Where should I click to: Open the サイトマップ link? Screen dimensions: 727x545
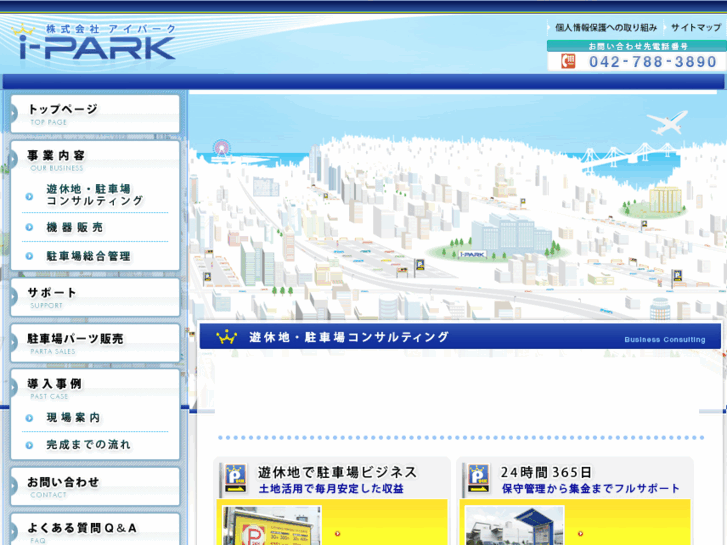coord(695,28)
